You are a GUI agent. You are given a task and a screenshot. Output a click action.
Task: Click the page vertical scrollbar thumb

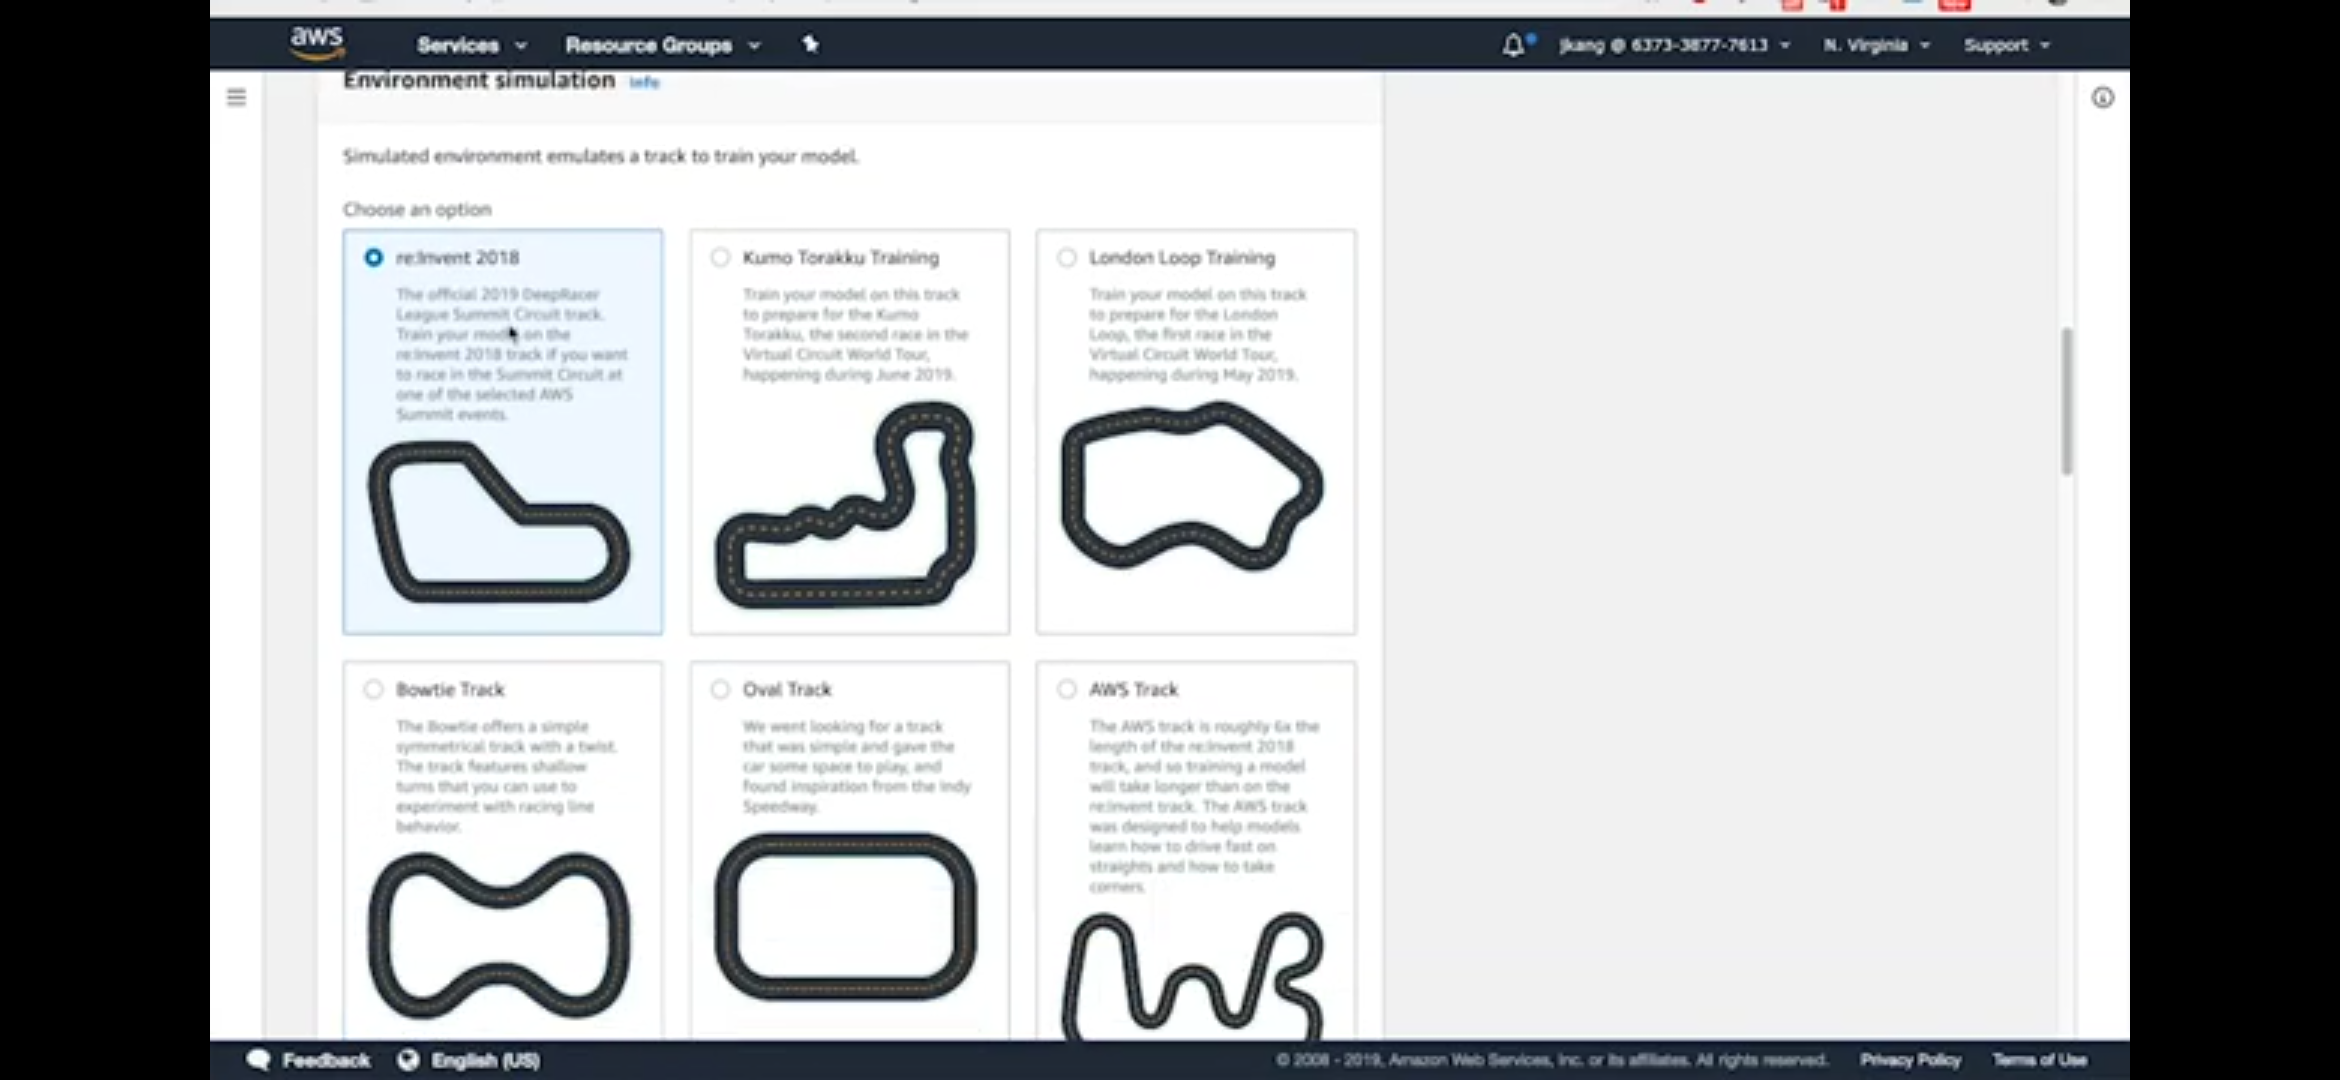pos(2066,401)
